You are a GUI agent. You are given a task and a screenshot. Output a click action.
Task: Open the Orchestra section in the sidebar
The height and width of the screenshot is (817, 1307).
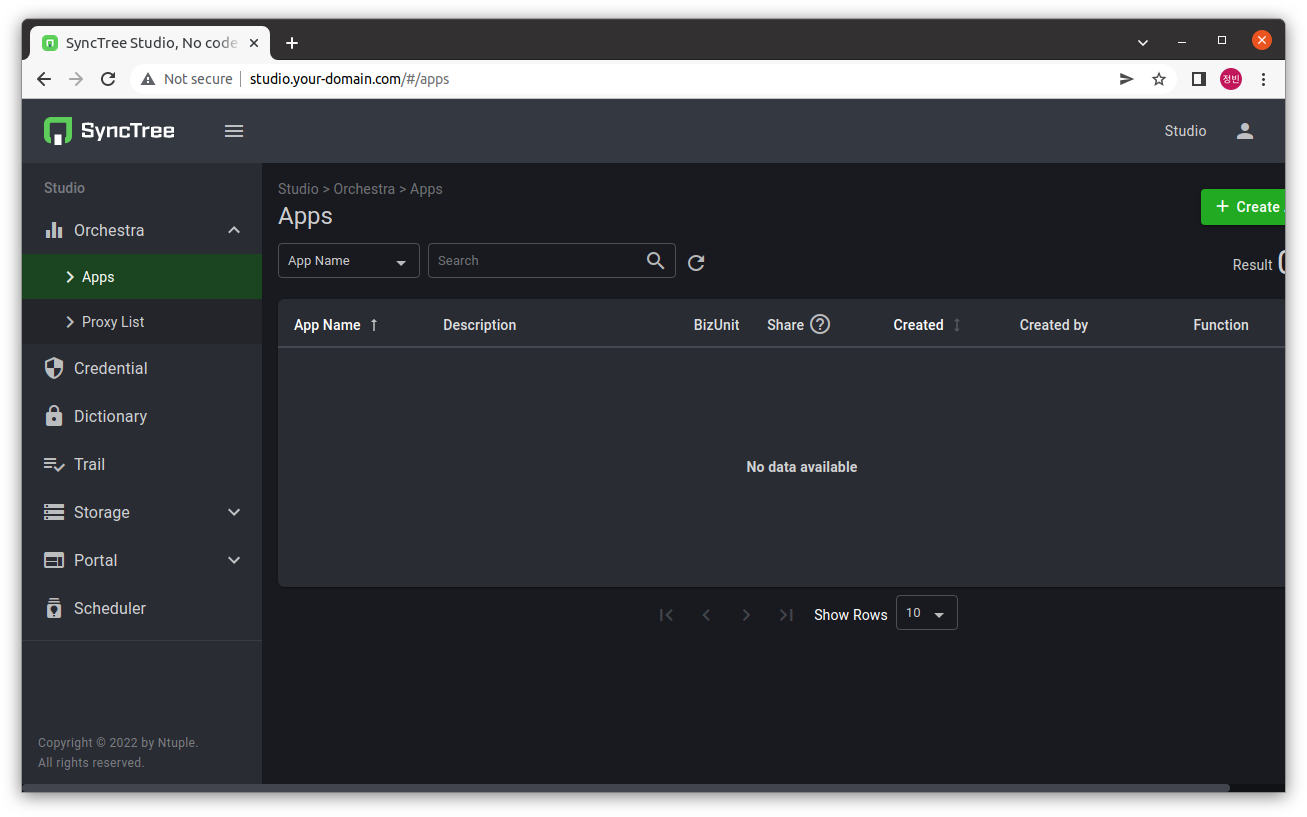pos(110,230)
